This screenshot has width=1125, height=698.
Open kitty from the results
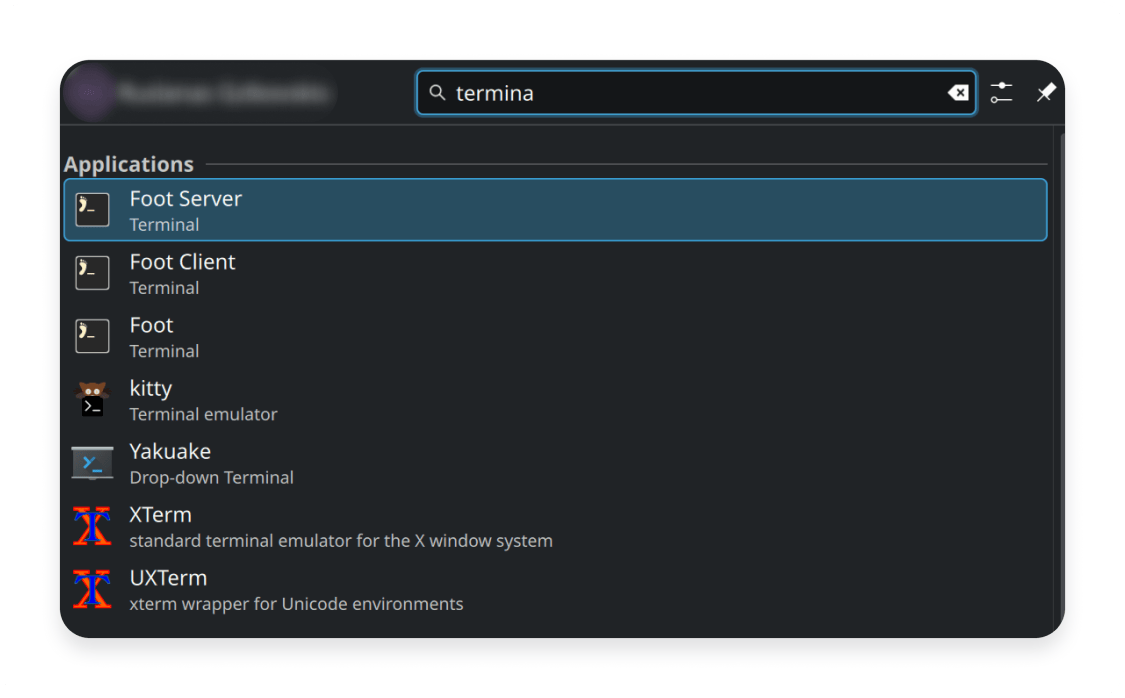555,399
